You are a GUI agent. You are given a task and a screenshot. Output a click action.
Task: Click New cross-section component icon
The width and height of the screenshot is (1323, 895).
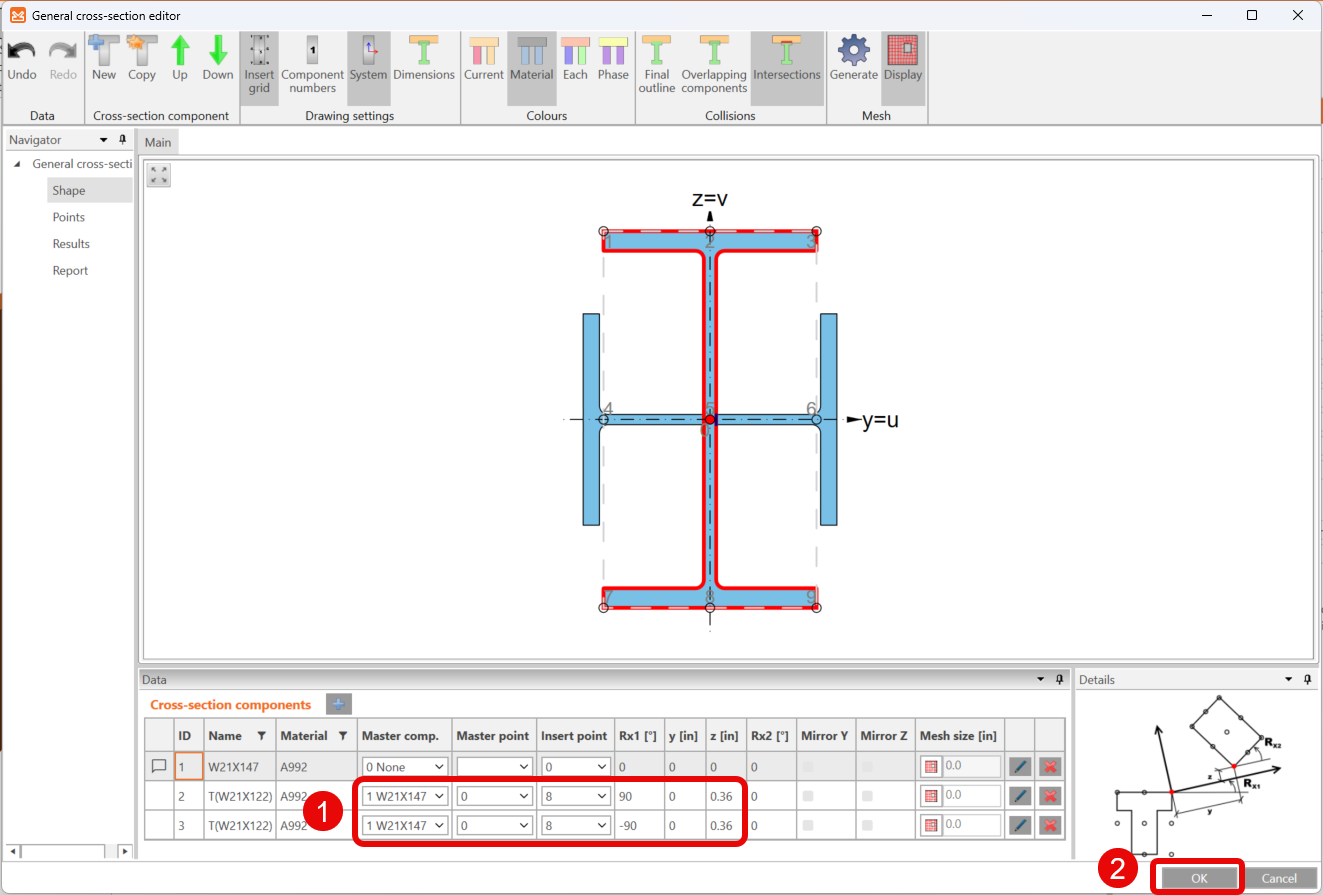click(x=103, y=58)
